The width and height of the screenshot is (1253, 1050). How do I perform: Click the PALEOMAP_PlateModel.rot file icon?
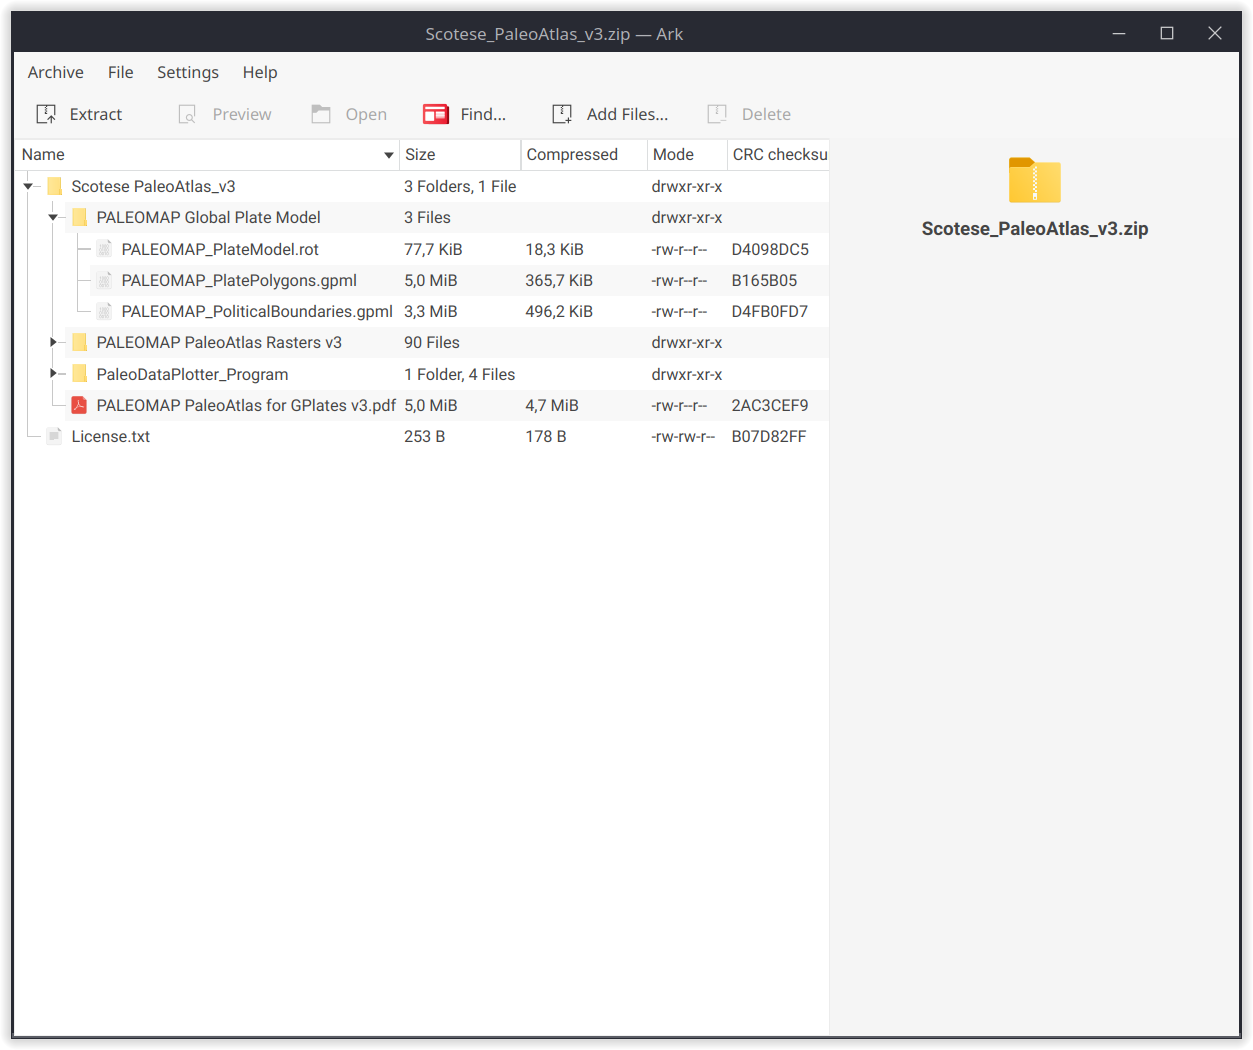click(x=105, y=249)
